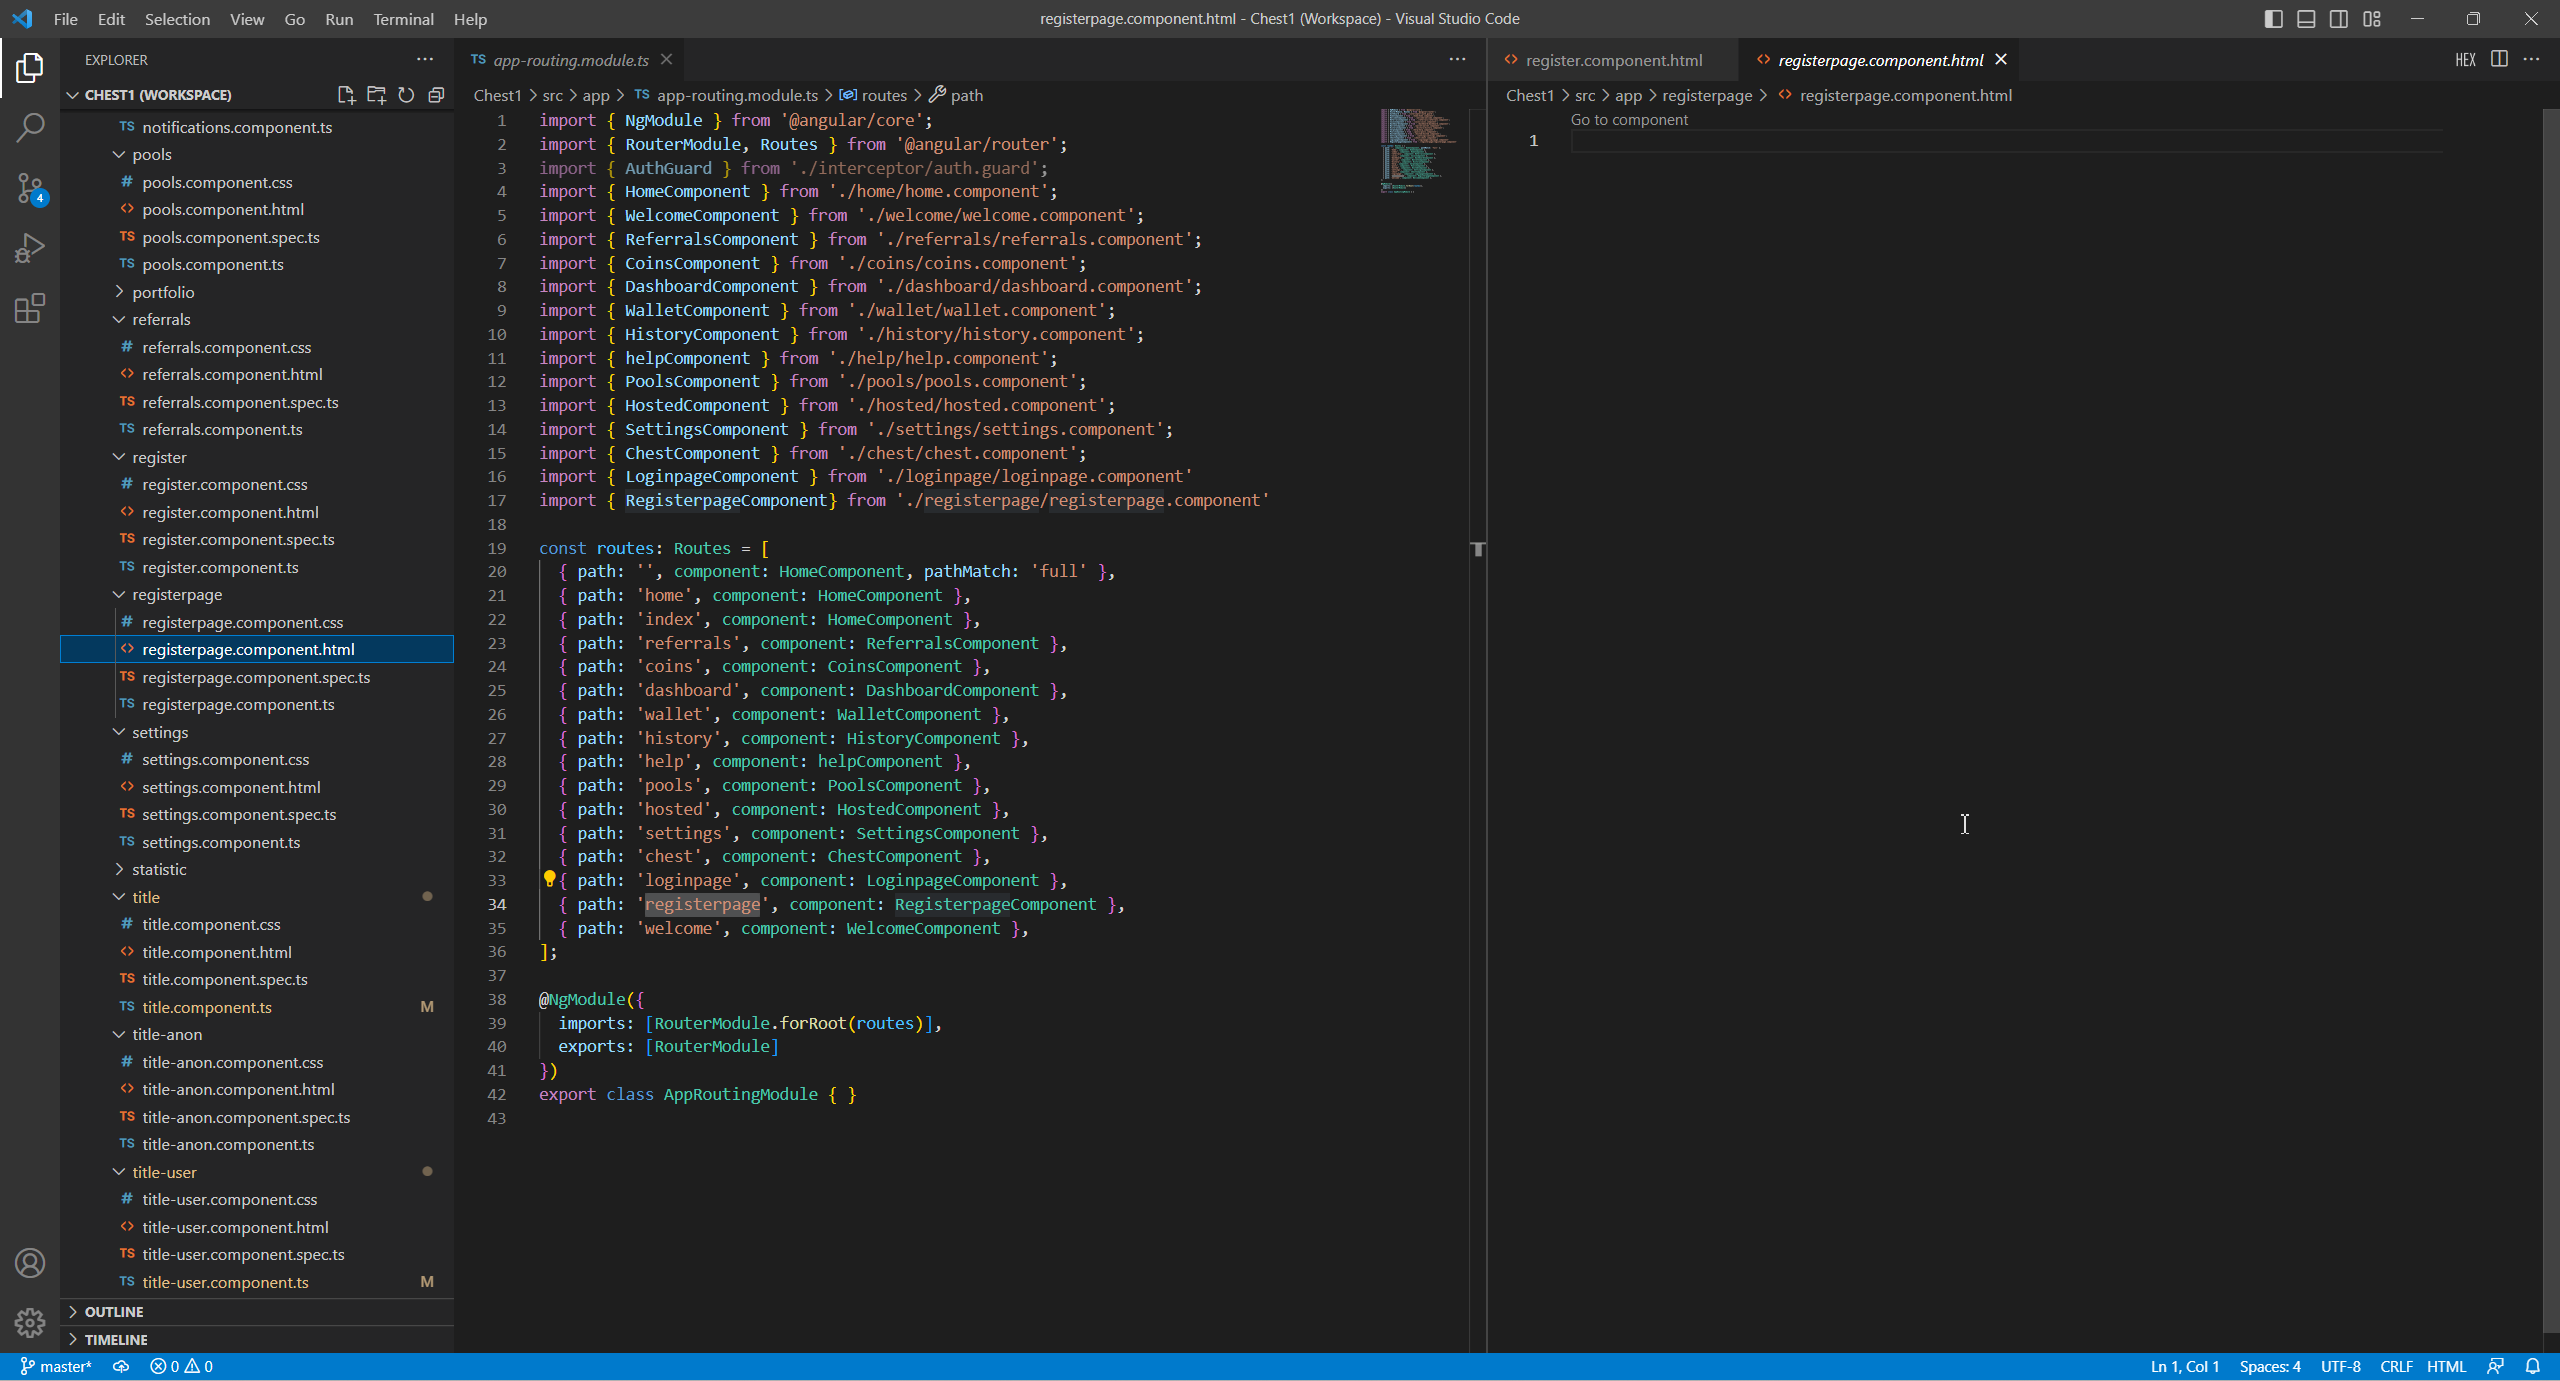Viewport: 2560px width, 1381px height.
Task: Open Run and Debug view
Action: click(30, 247)
